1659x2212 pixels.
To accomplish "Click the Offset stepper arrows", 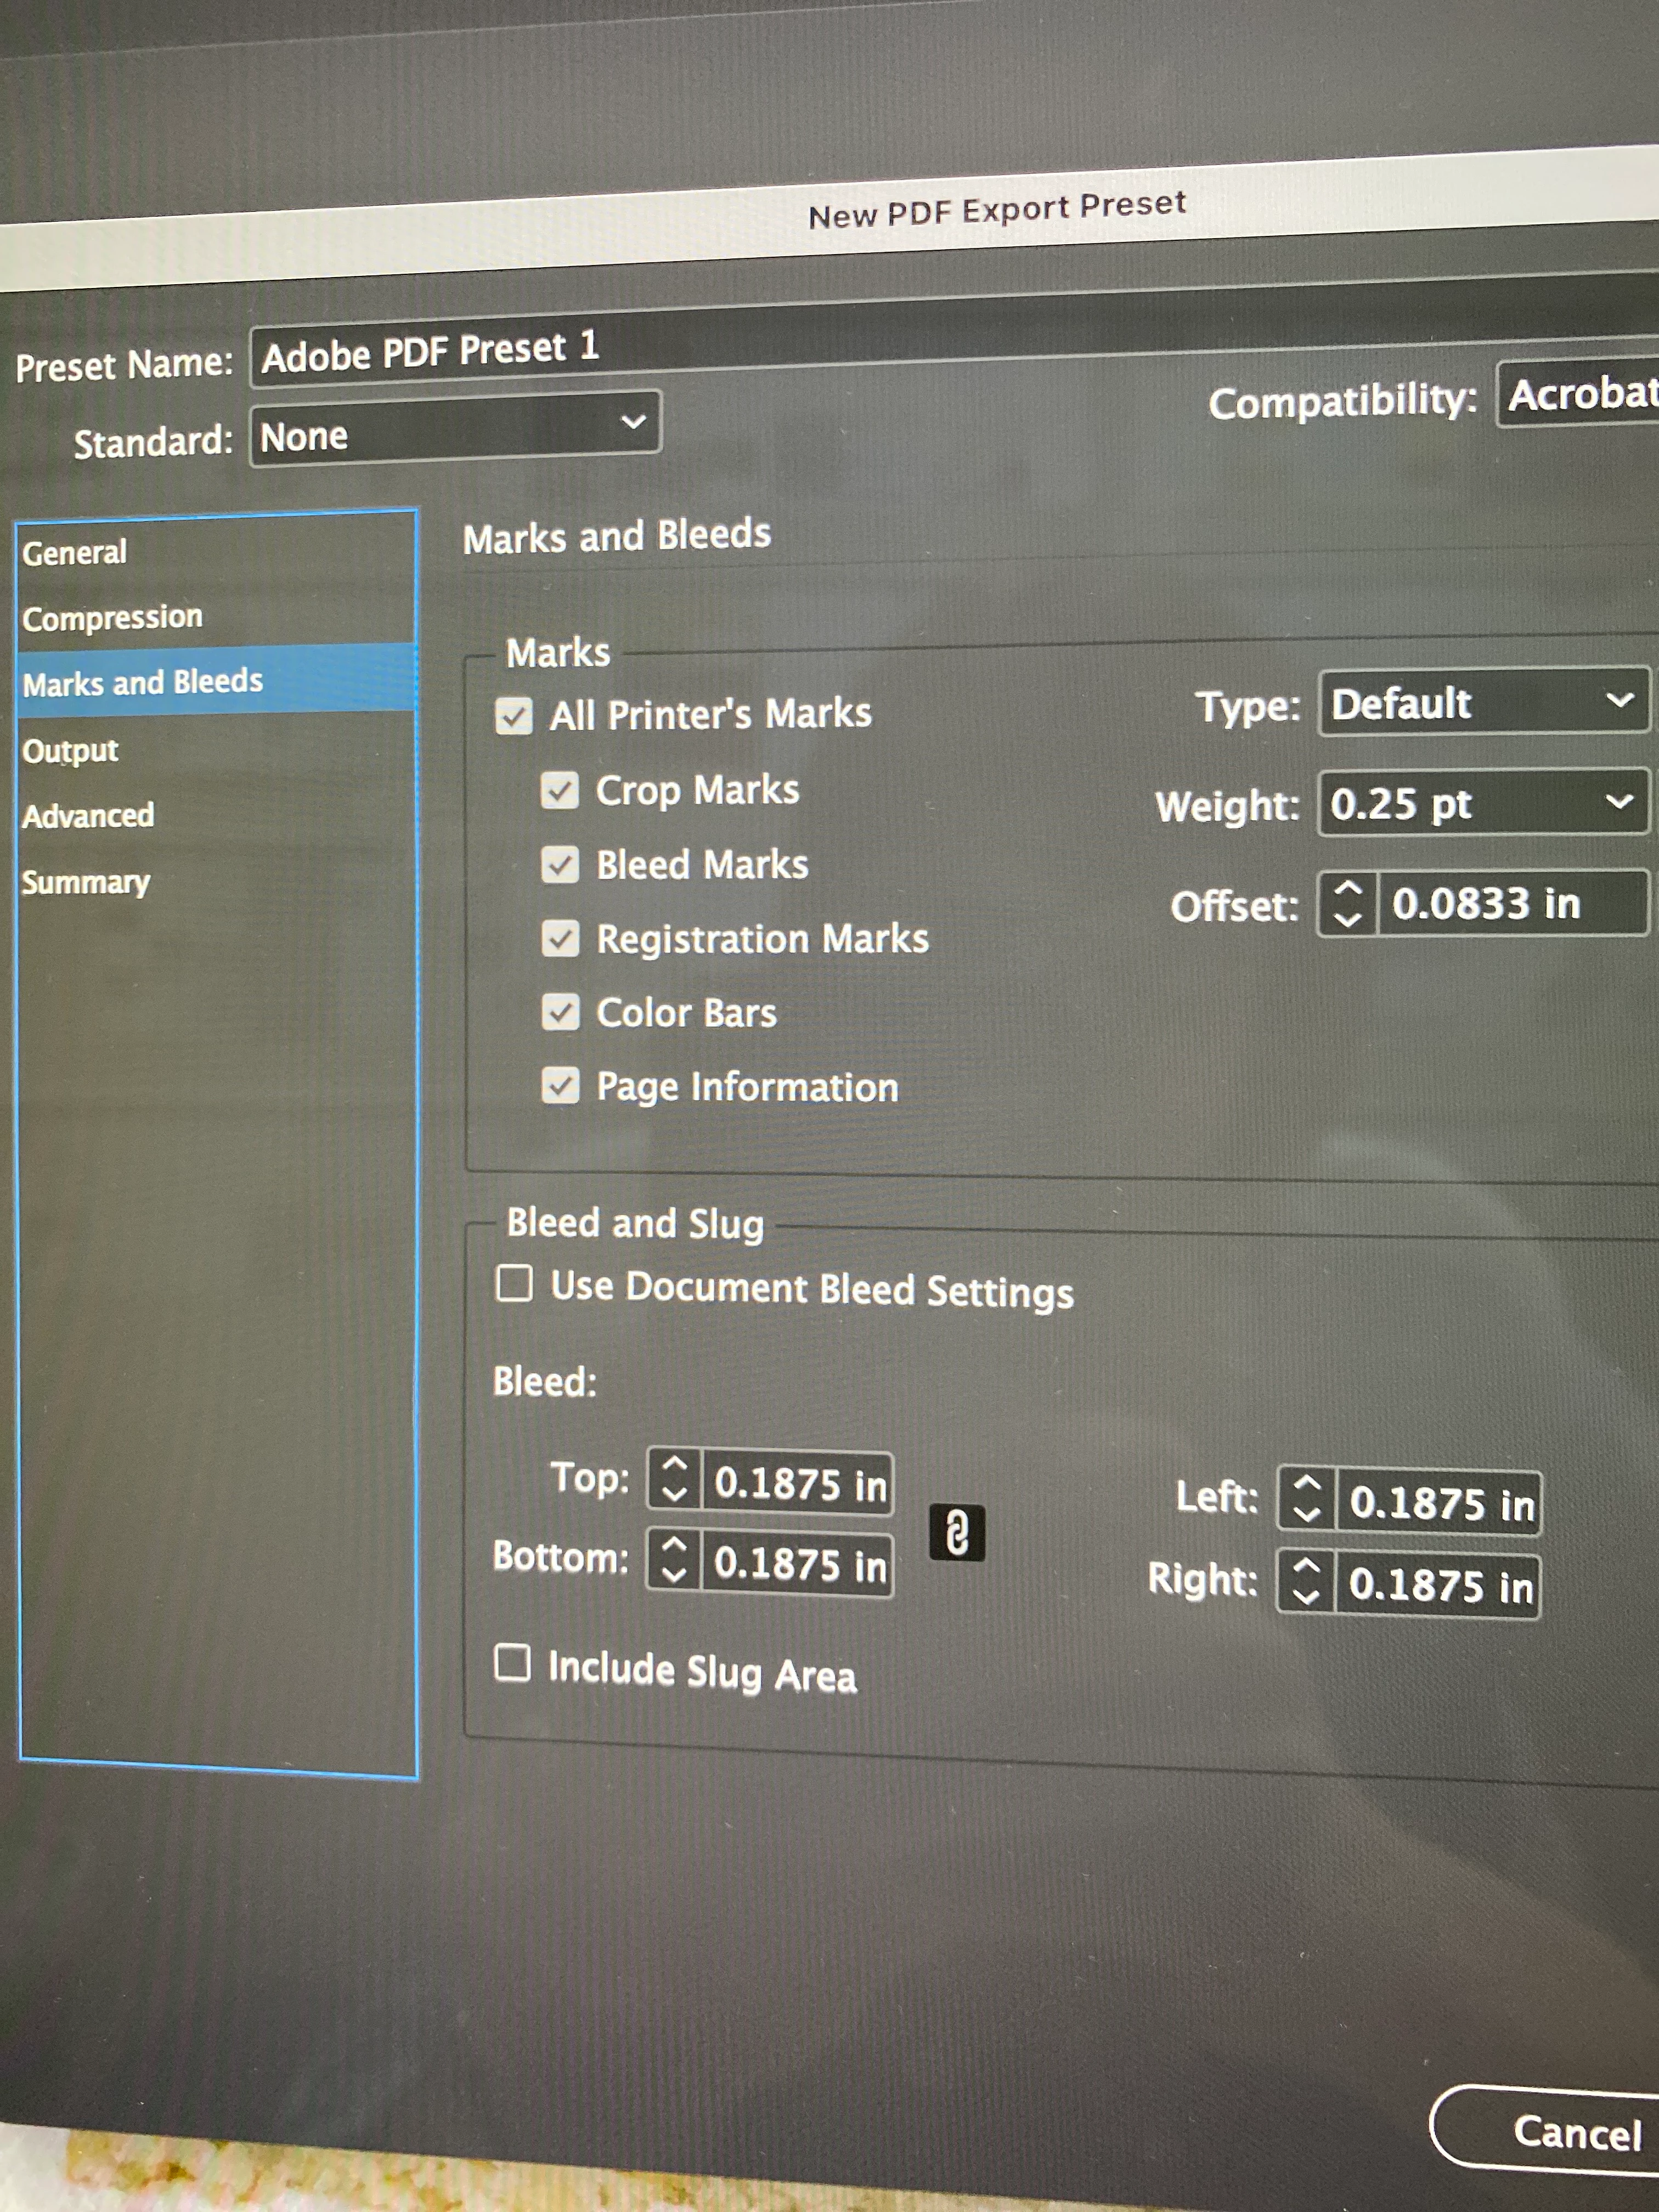I will tap(1347, 904).
